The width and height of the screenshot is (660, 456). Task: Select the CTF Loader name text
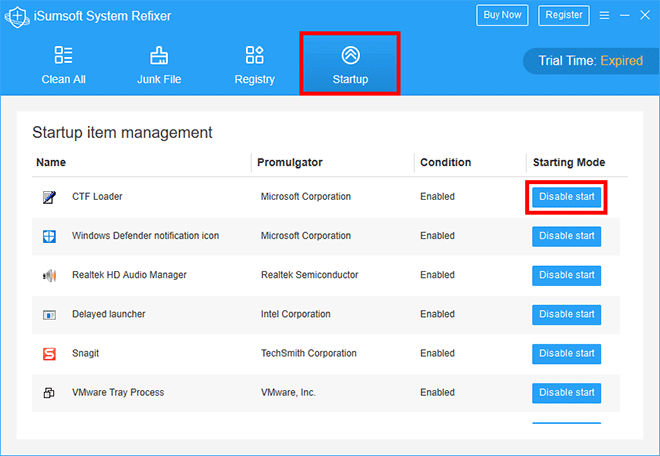(97, 197)
